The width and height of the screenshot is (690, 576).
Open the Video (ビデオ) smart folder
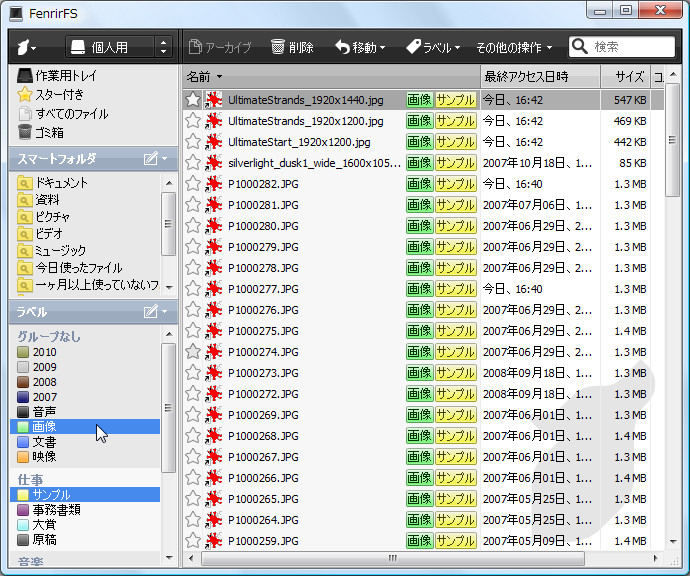(40, 234)
